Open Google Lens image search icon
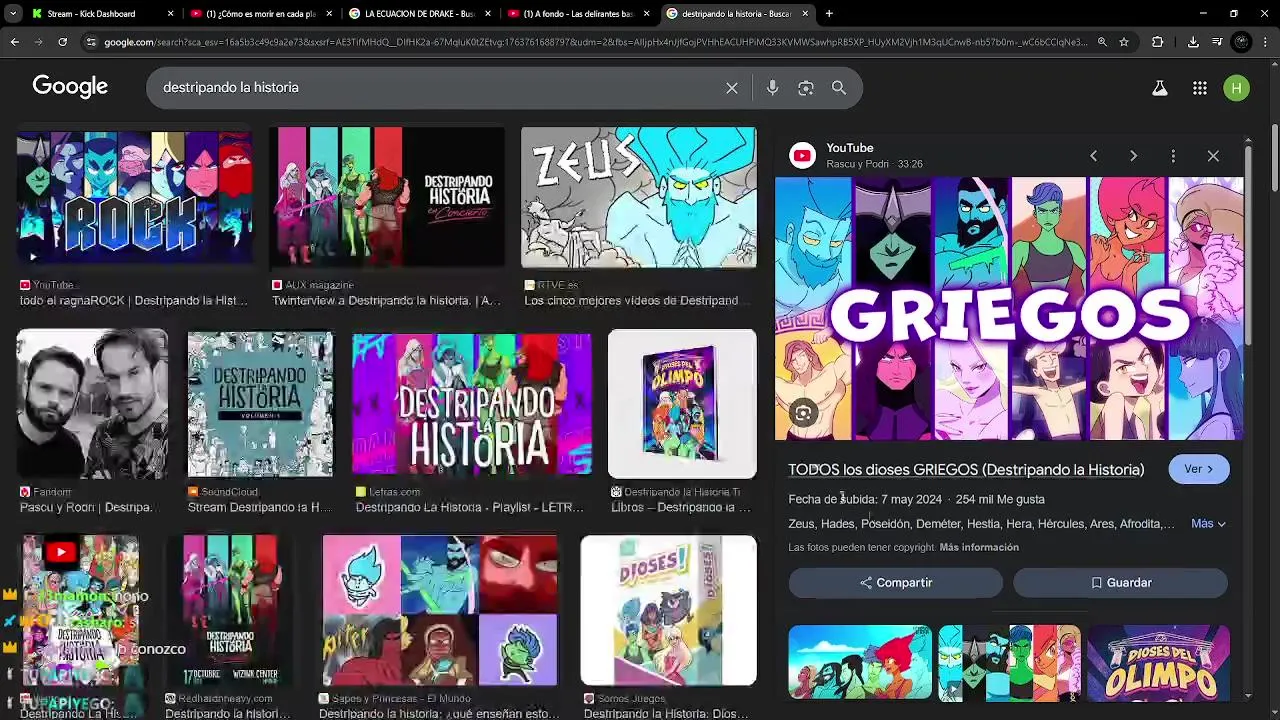The image size is (1280, 720). click(x=806, y=88)
